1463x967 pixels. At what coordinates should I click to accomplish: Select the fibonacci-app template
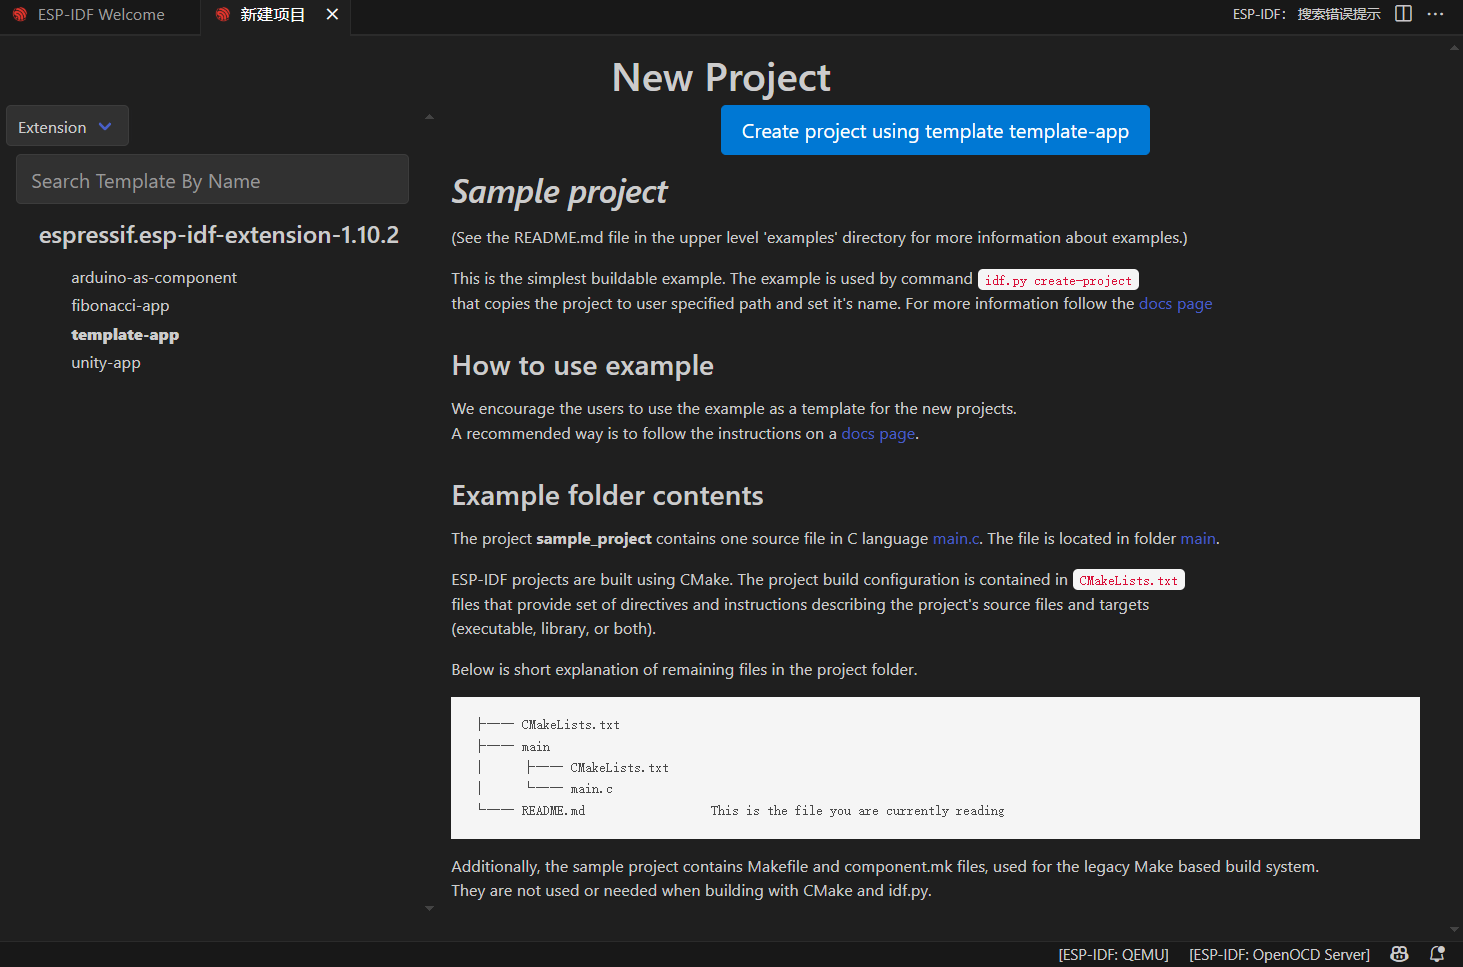120,305
